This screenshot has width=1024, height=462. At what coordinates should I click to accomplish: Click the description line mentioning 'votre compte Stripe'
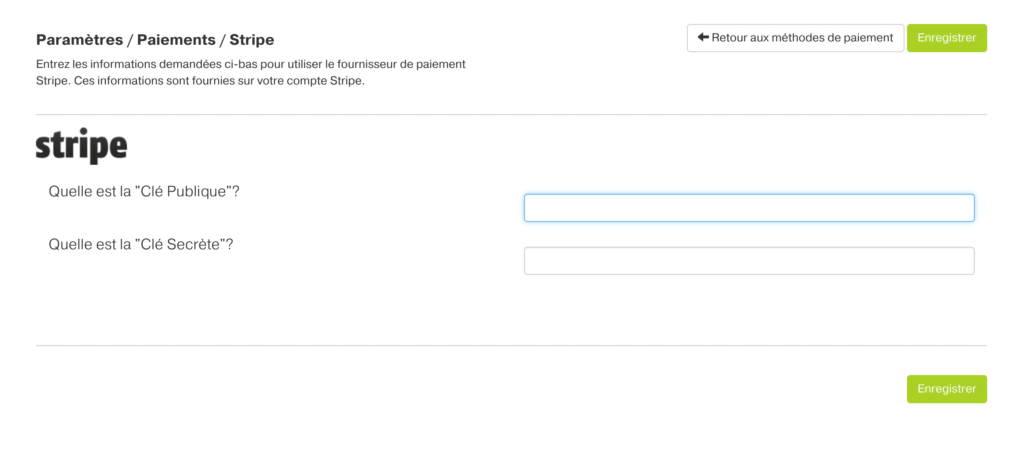(200, 83)
